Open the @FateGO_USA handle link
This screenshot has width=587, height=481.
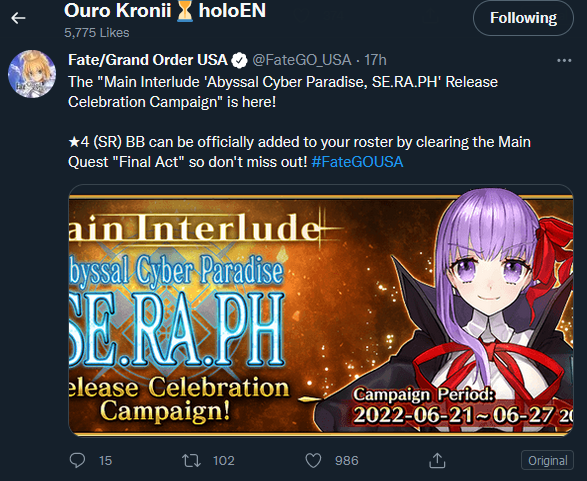[x=302, y=60]
